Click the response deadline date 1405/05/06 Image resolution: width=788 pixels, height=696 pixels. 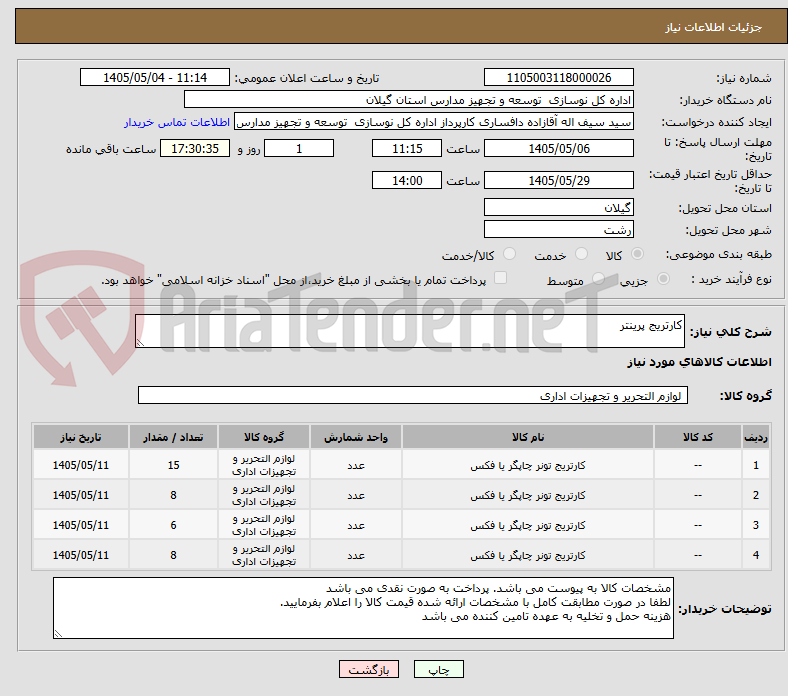(559, 149)
